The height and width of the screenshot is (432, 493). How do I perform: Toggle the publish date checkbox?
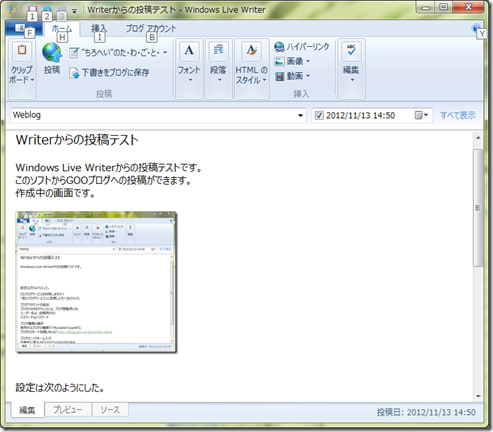[x=319, y=115]
